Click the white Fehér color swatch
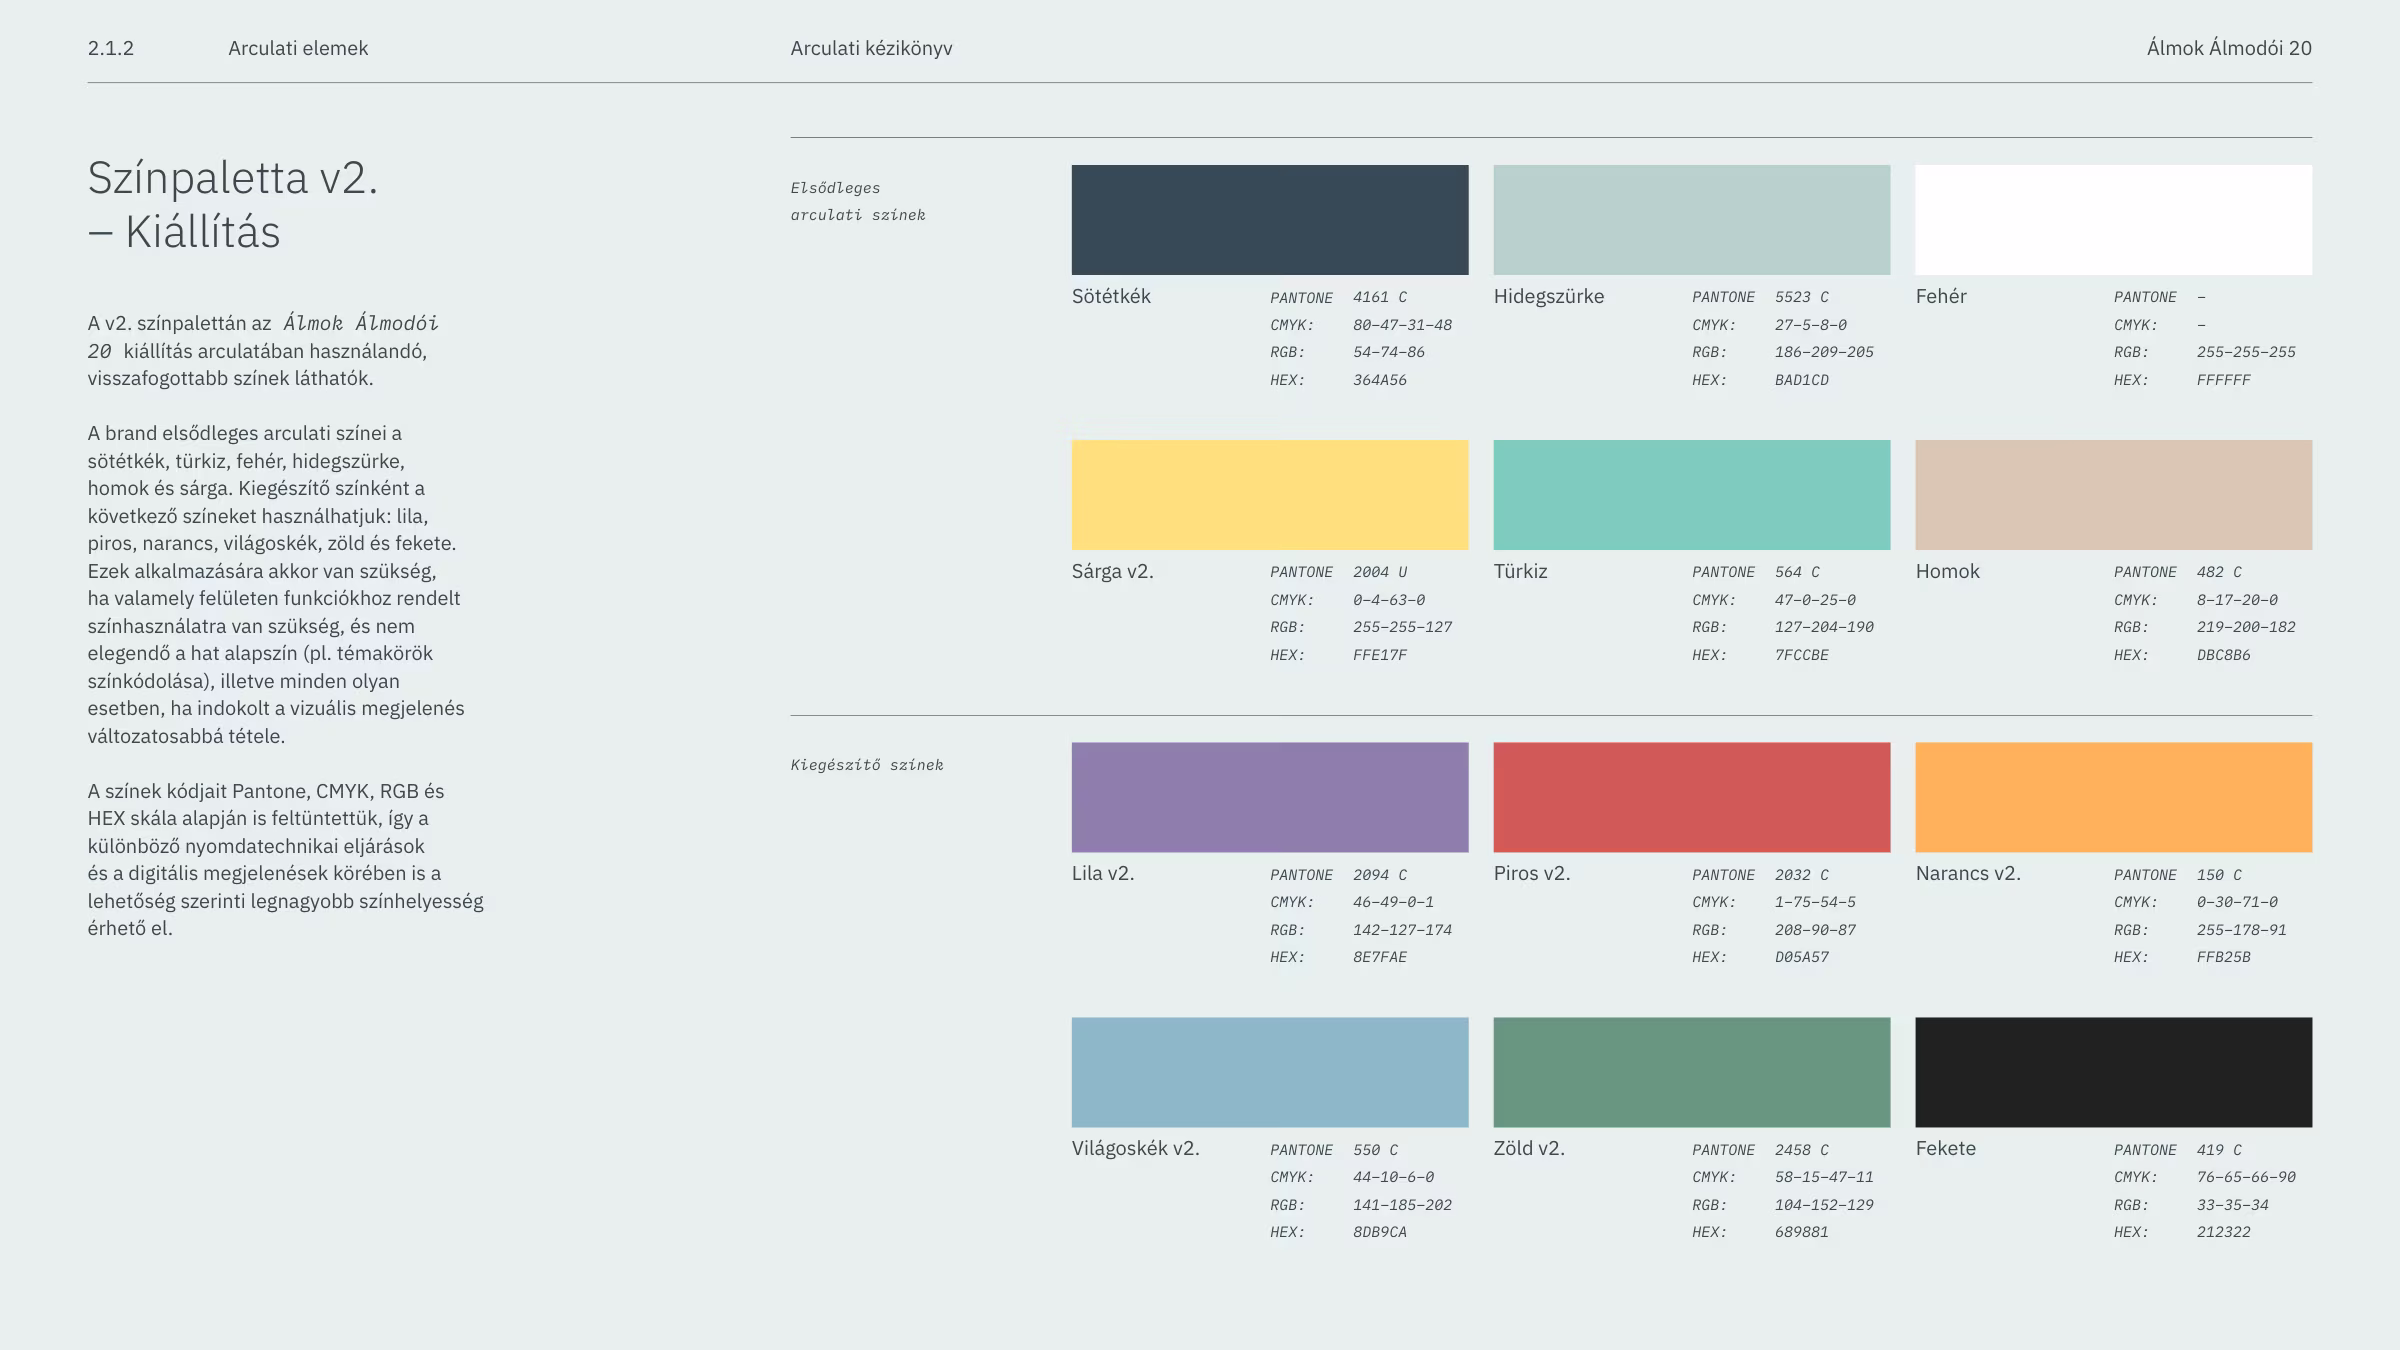This screenshot has height=1350, width=2400. point(2114,220)
